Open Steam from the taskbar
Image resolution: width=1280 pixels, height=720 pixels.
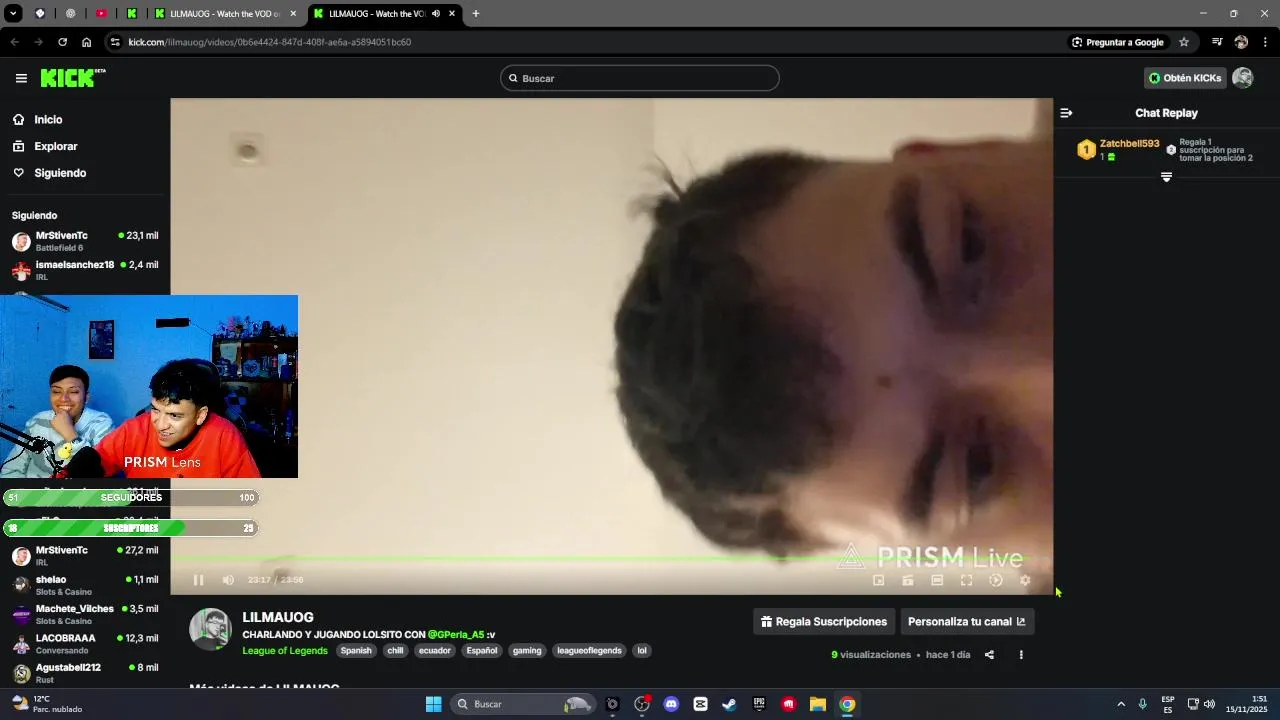click(x=729, y=704)
